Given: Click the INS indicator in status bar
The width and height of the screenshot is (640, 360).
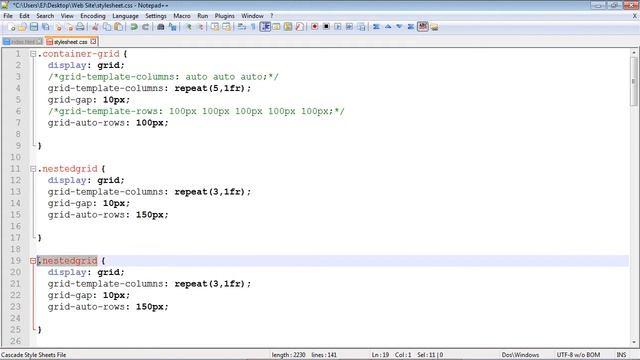Looking at the screenshot, I should pyautogui.click(x=621, y=355).
